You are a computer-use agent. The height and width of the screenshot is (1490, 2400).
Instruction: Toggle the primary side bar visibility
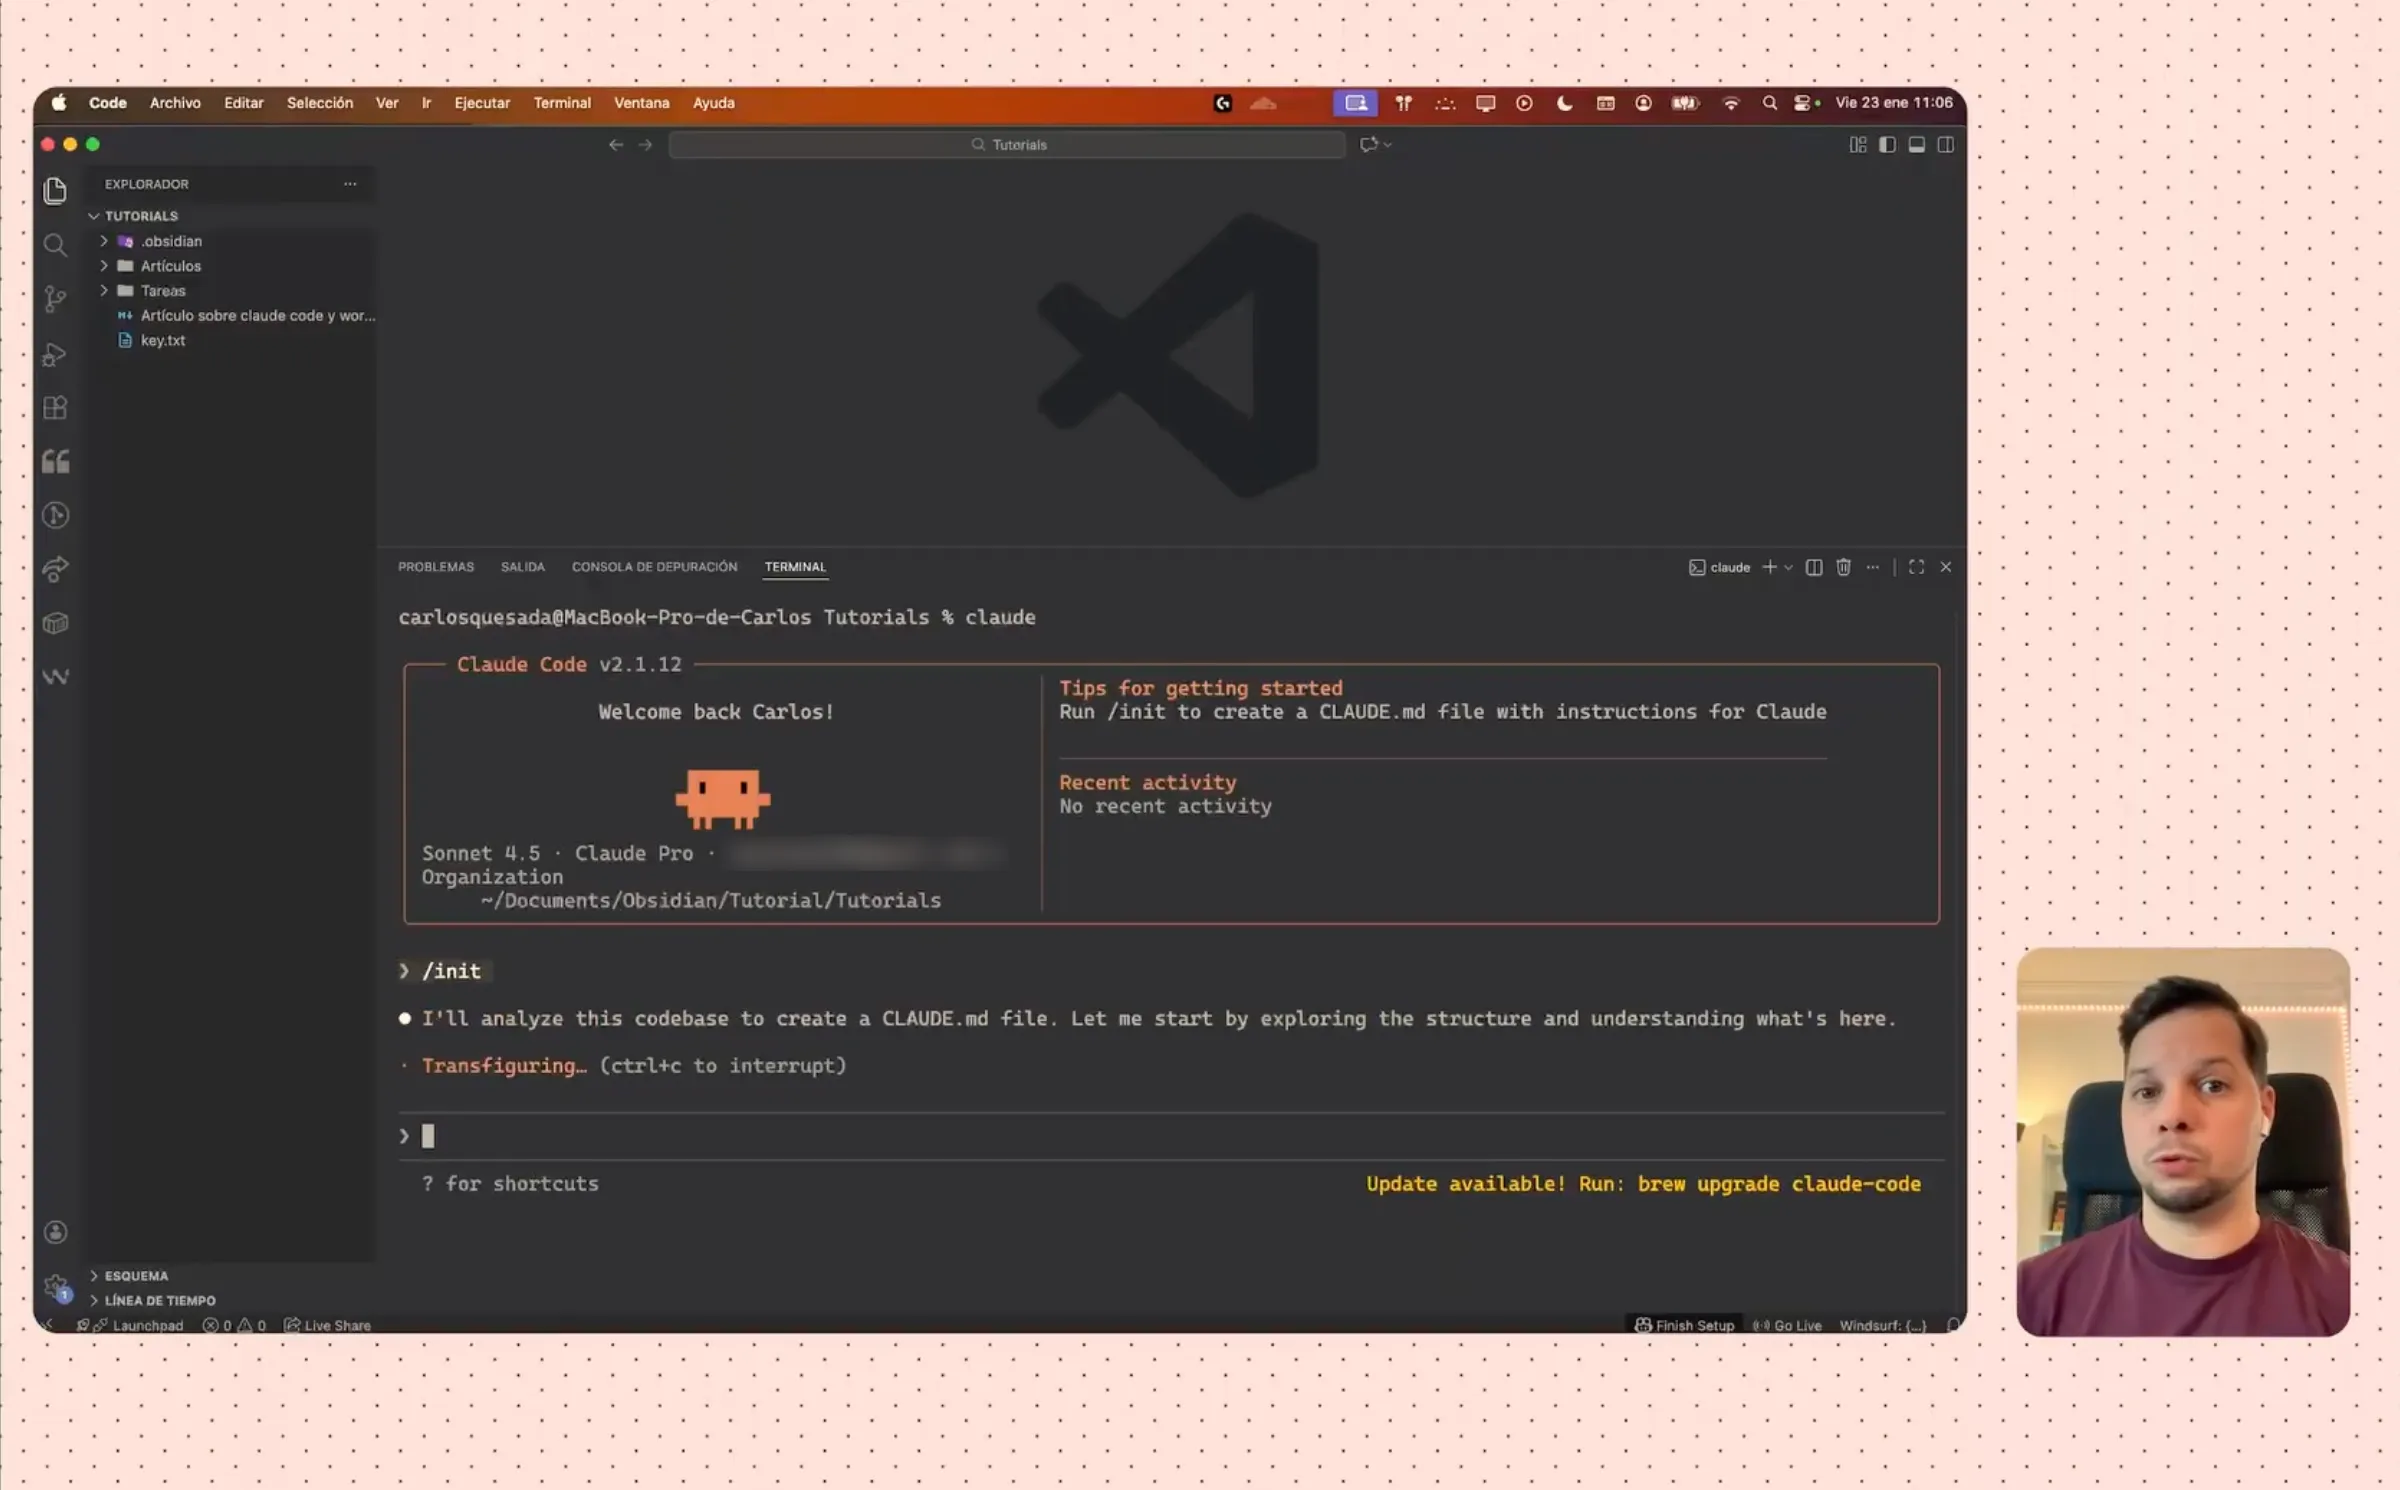click(x=1887, y=145)
